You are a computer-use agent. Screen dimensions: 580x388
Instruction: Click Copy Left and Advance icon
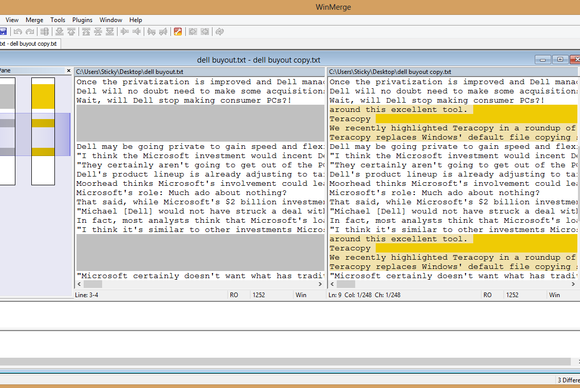pyautogui.click(x=163, y=32)
